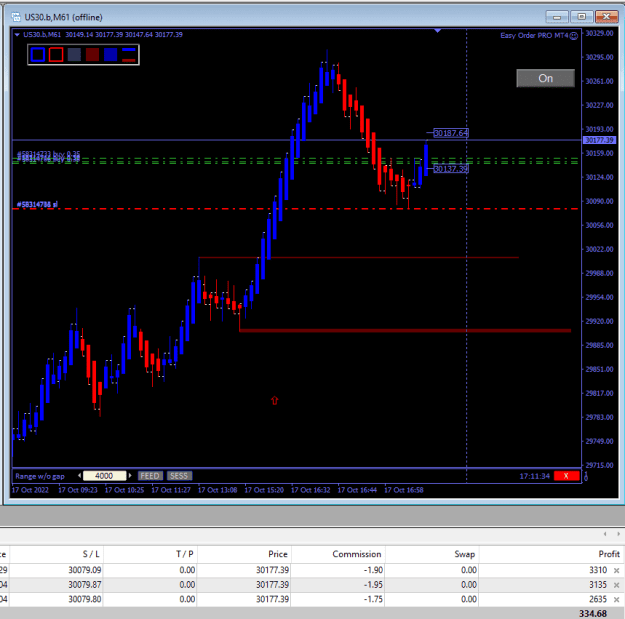Viewport: 625px width, 619px height.
Task: Select the commission cell -1.90
Action: (x=373, y=570)
